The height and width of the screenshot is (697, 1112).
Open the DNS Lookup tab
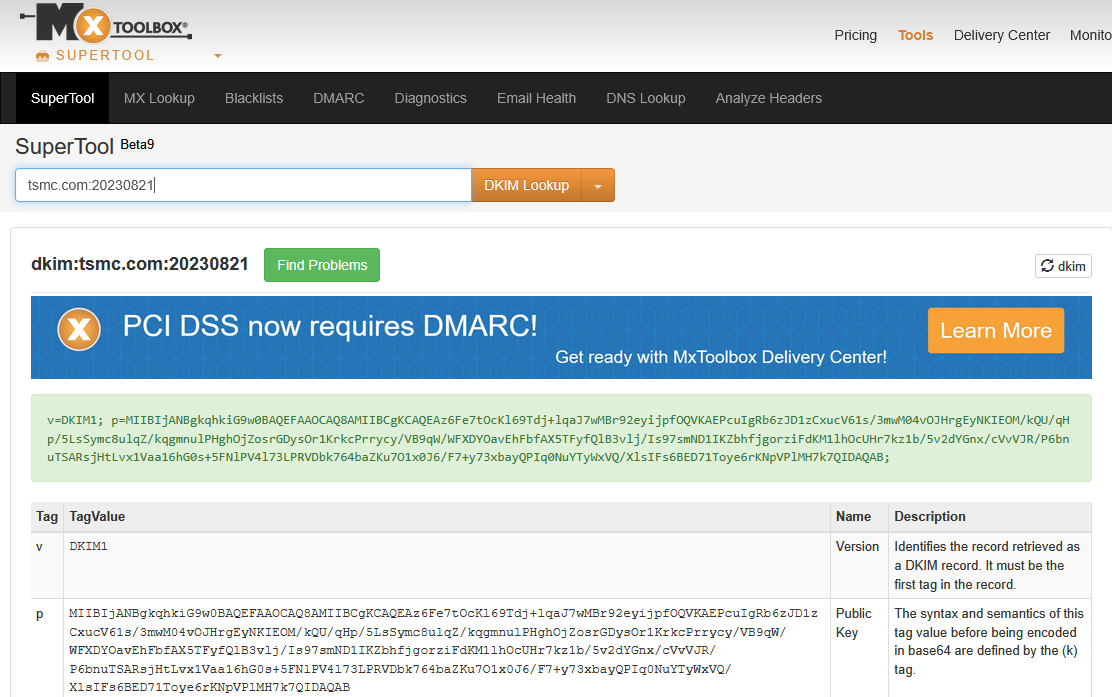pos(645,98)
